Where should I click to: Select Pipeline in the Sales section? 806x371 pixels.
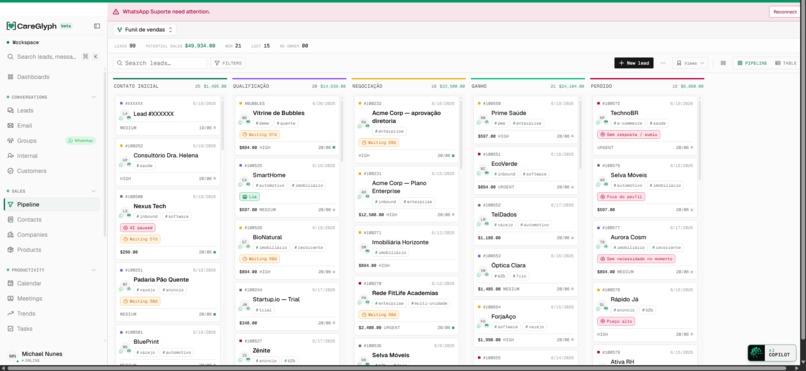(51, 205)
